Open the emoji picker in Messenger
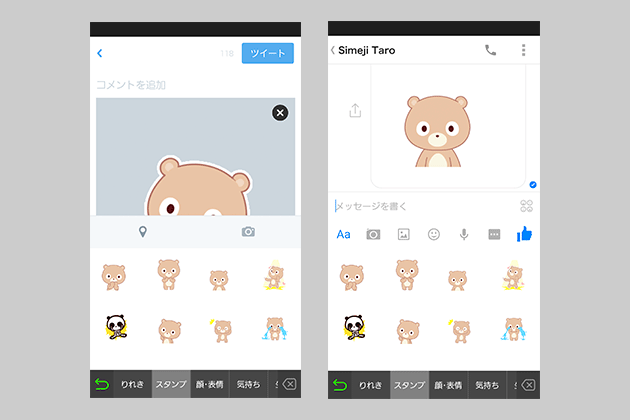The image size is (630, 420). point(434,234)
